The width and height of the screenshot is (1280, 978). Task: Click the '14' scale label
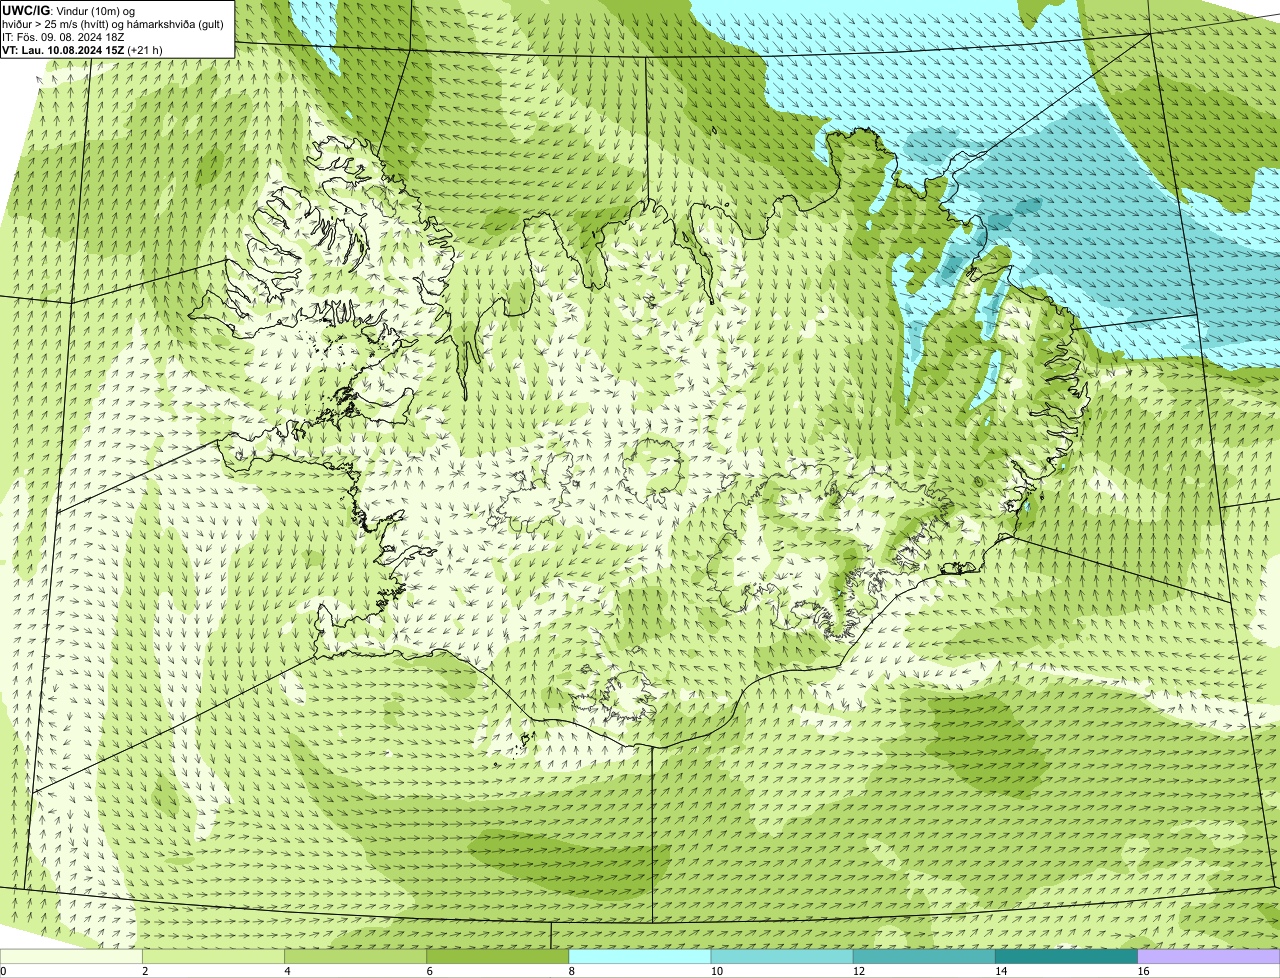click(1000, 971)
